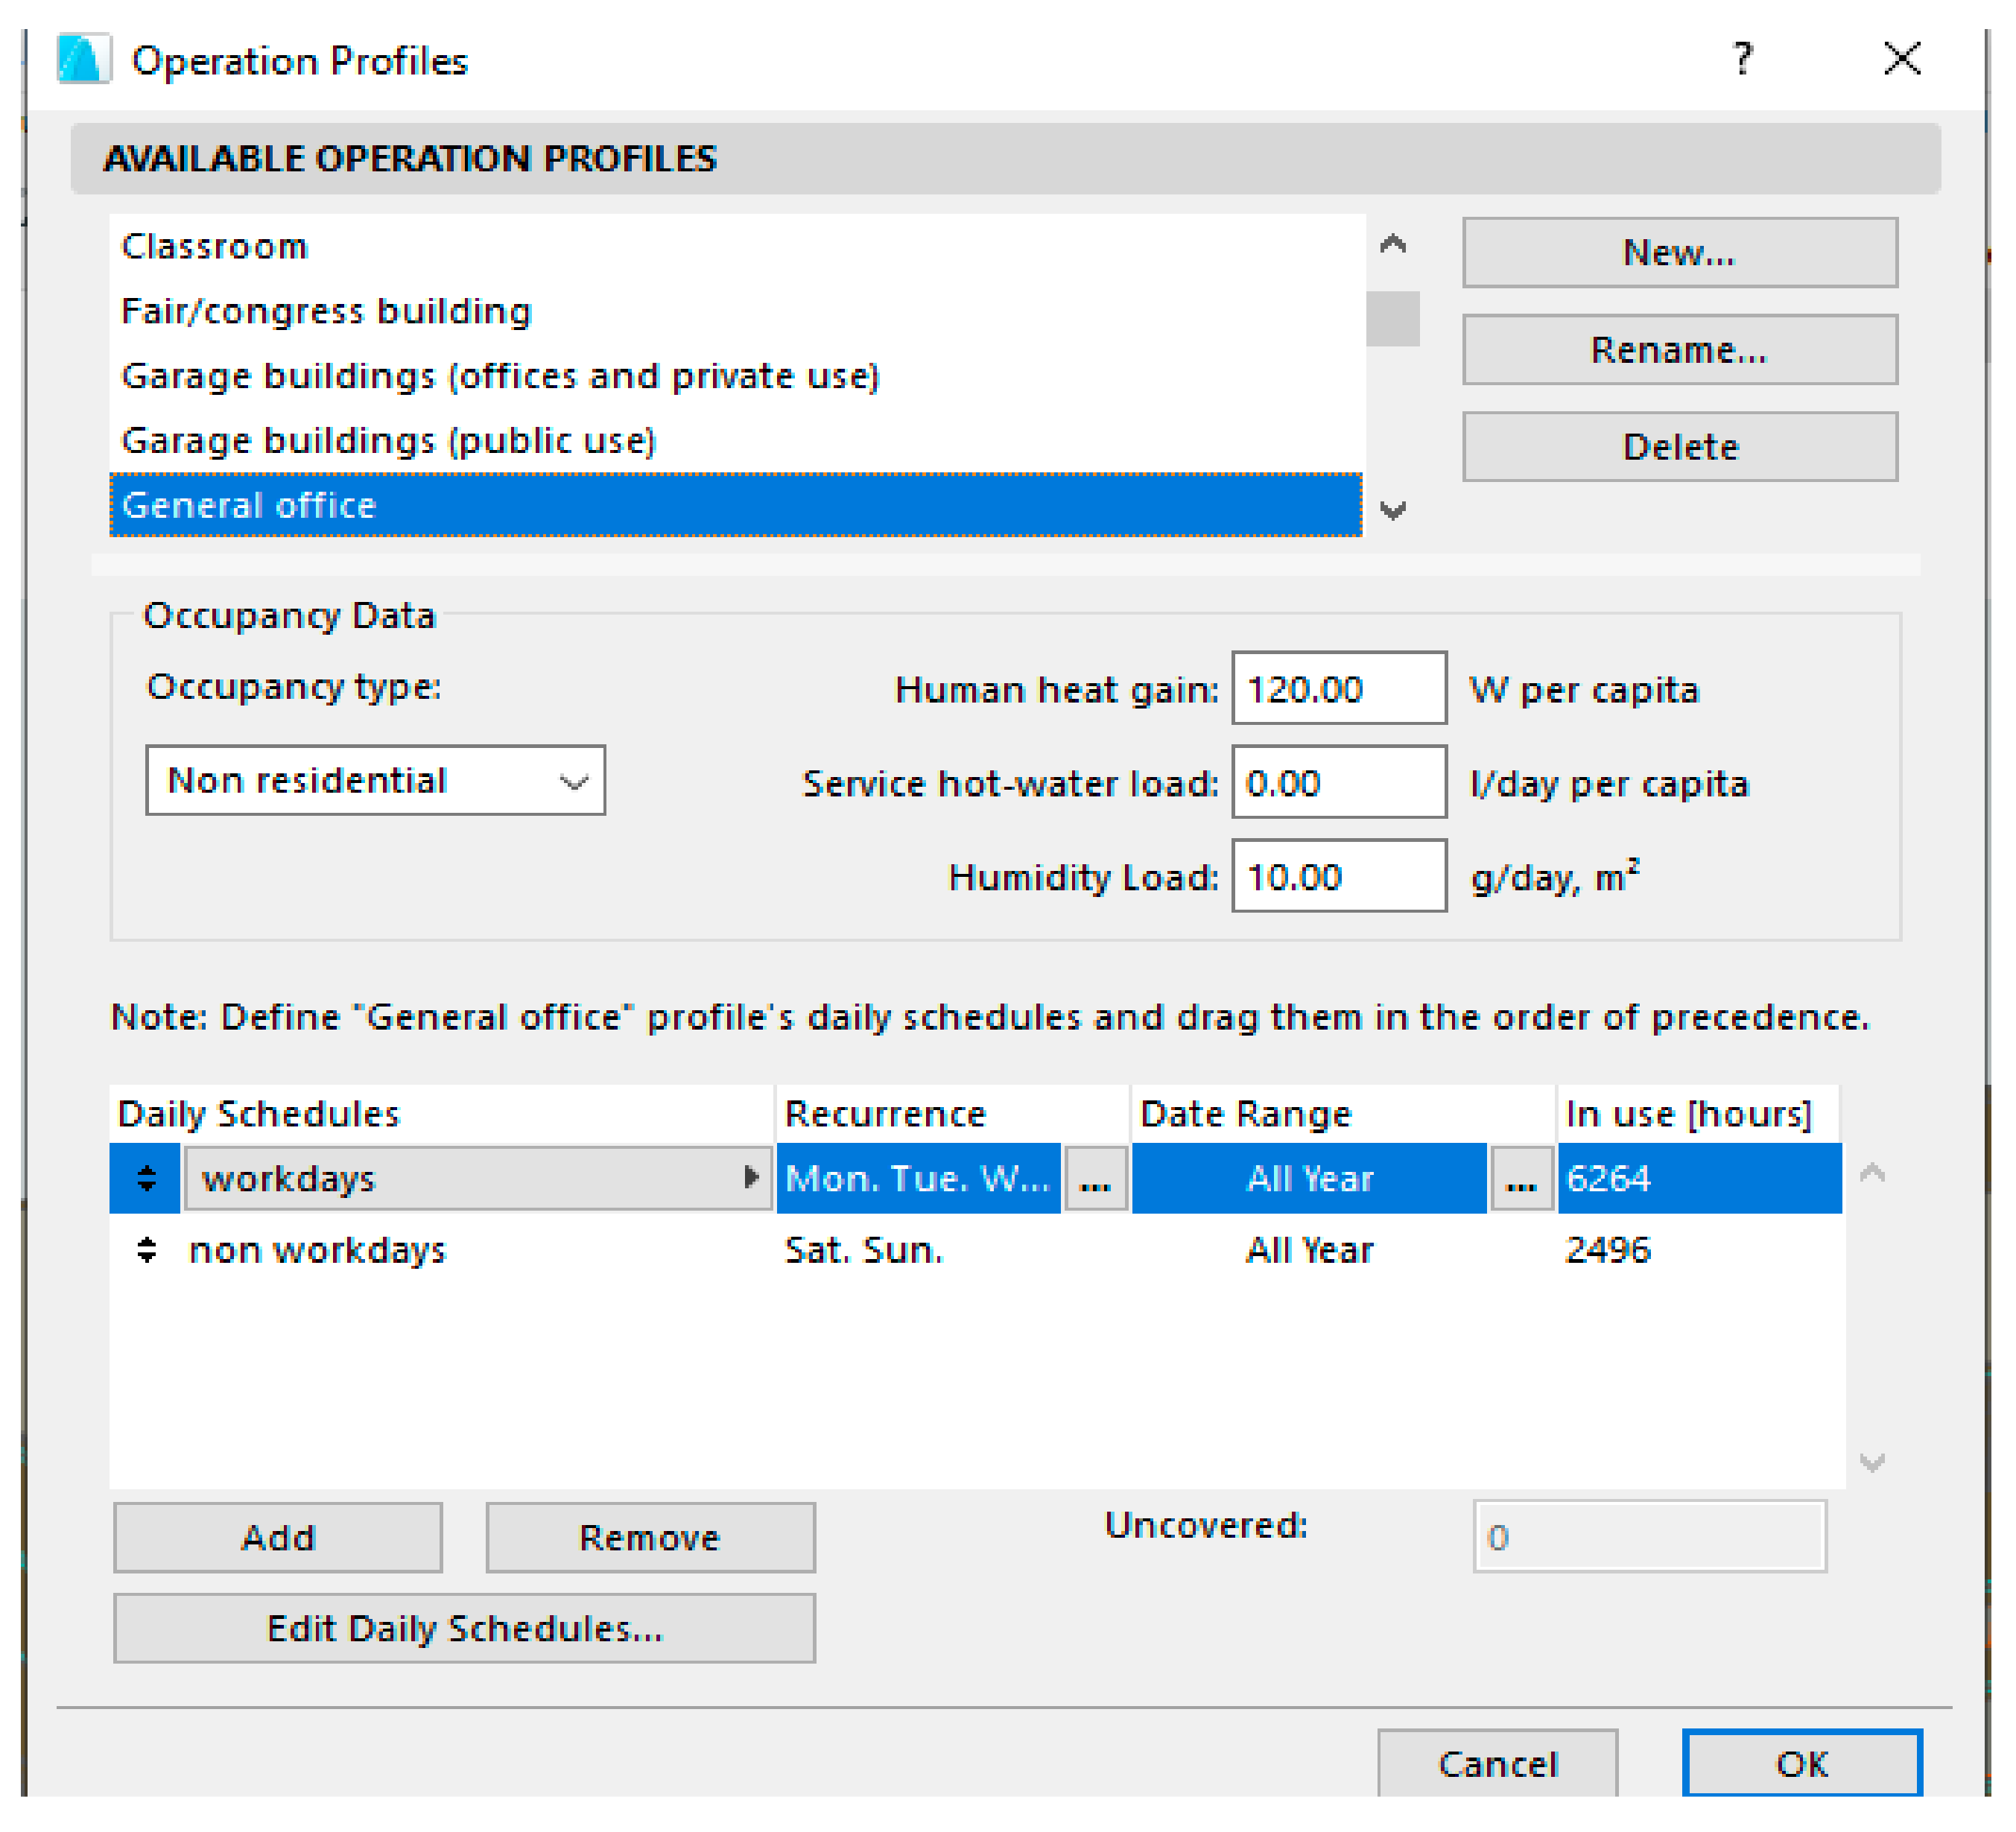Viewport: 2016px width, 1832px height.
Task: Select Garage buildings (public use) profile
Action: (388, 440)
